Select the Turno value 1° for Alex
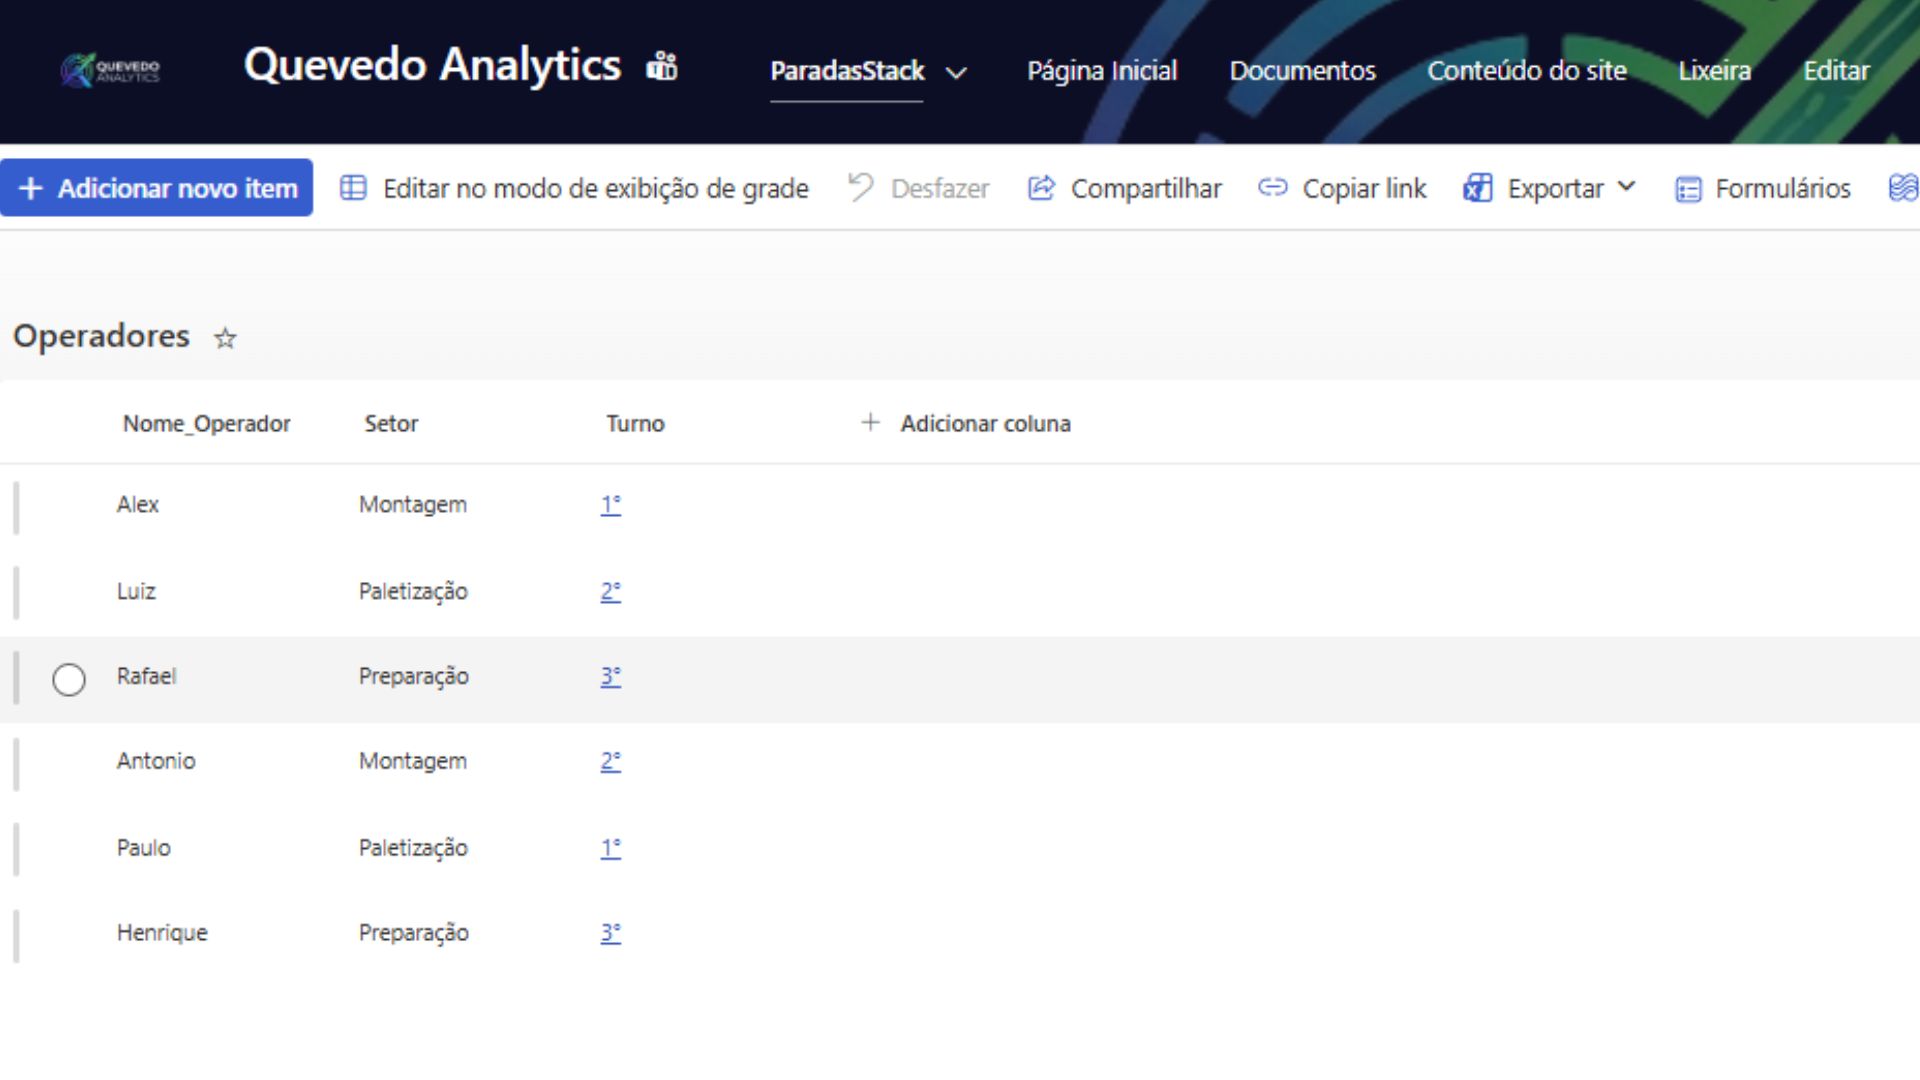 point(610,505)
